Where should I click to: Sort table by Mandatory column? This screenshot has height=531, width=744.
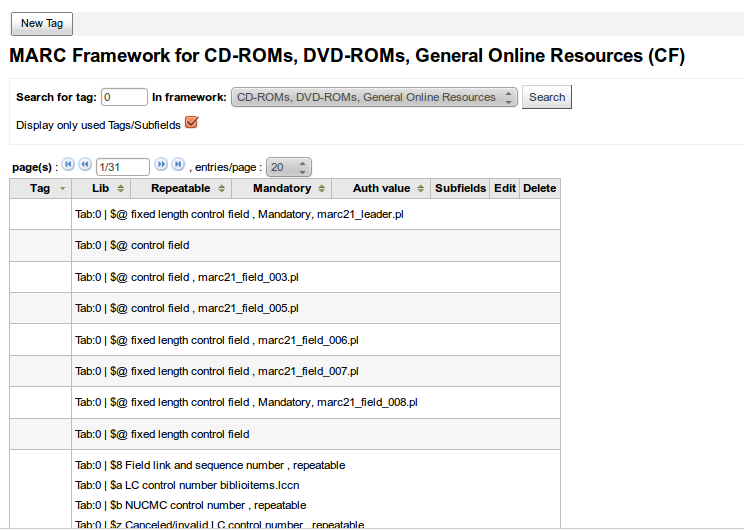click(x=289, y=188)
